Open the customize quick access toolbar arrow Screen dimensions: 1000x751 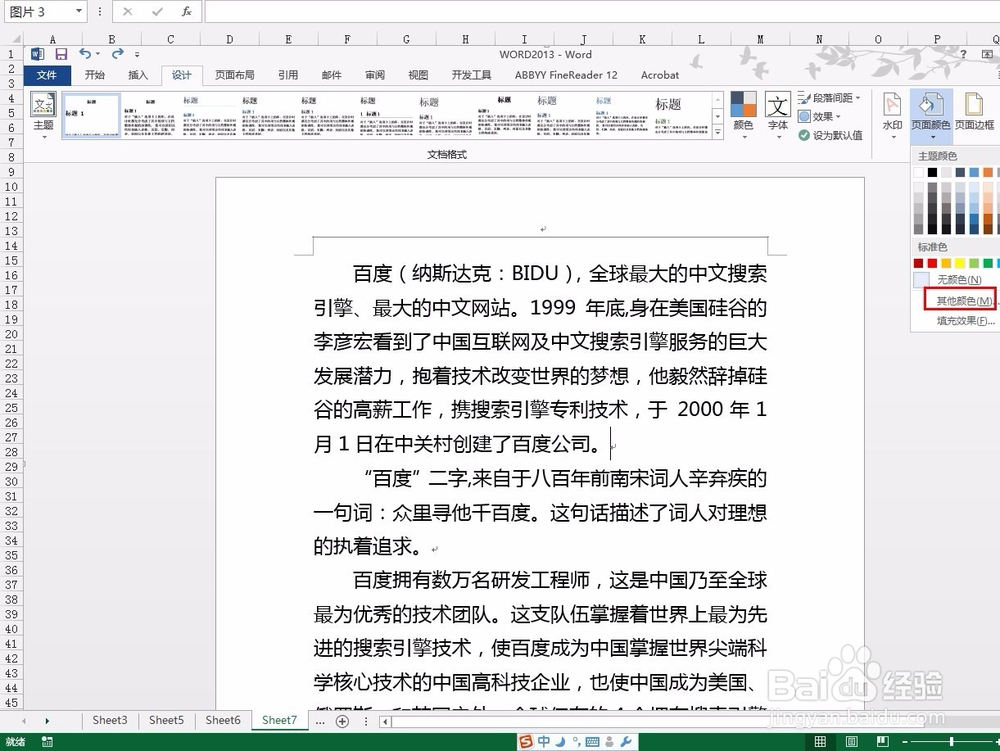(137, 55)
